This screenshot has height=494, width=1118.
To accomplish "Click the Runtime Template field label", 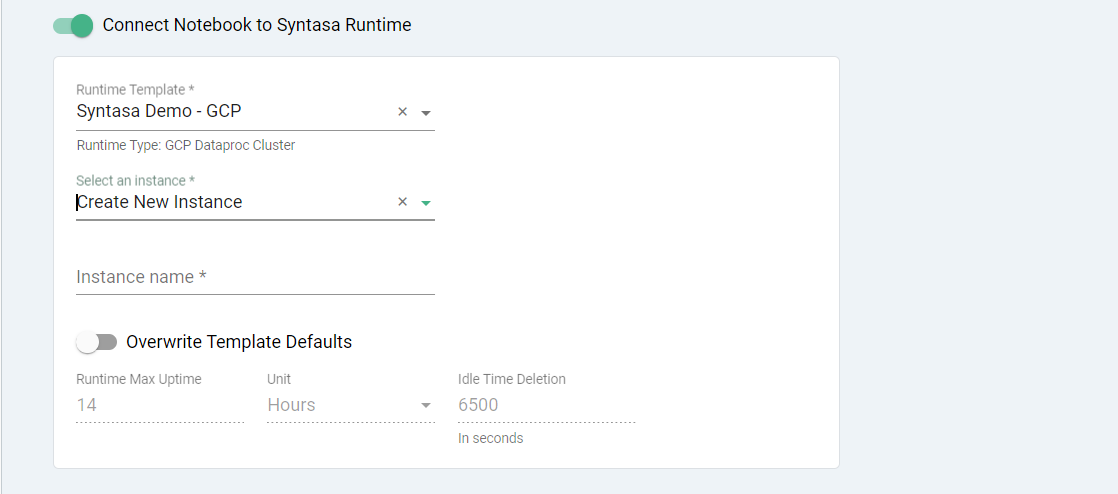I will point(135,90).
